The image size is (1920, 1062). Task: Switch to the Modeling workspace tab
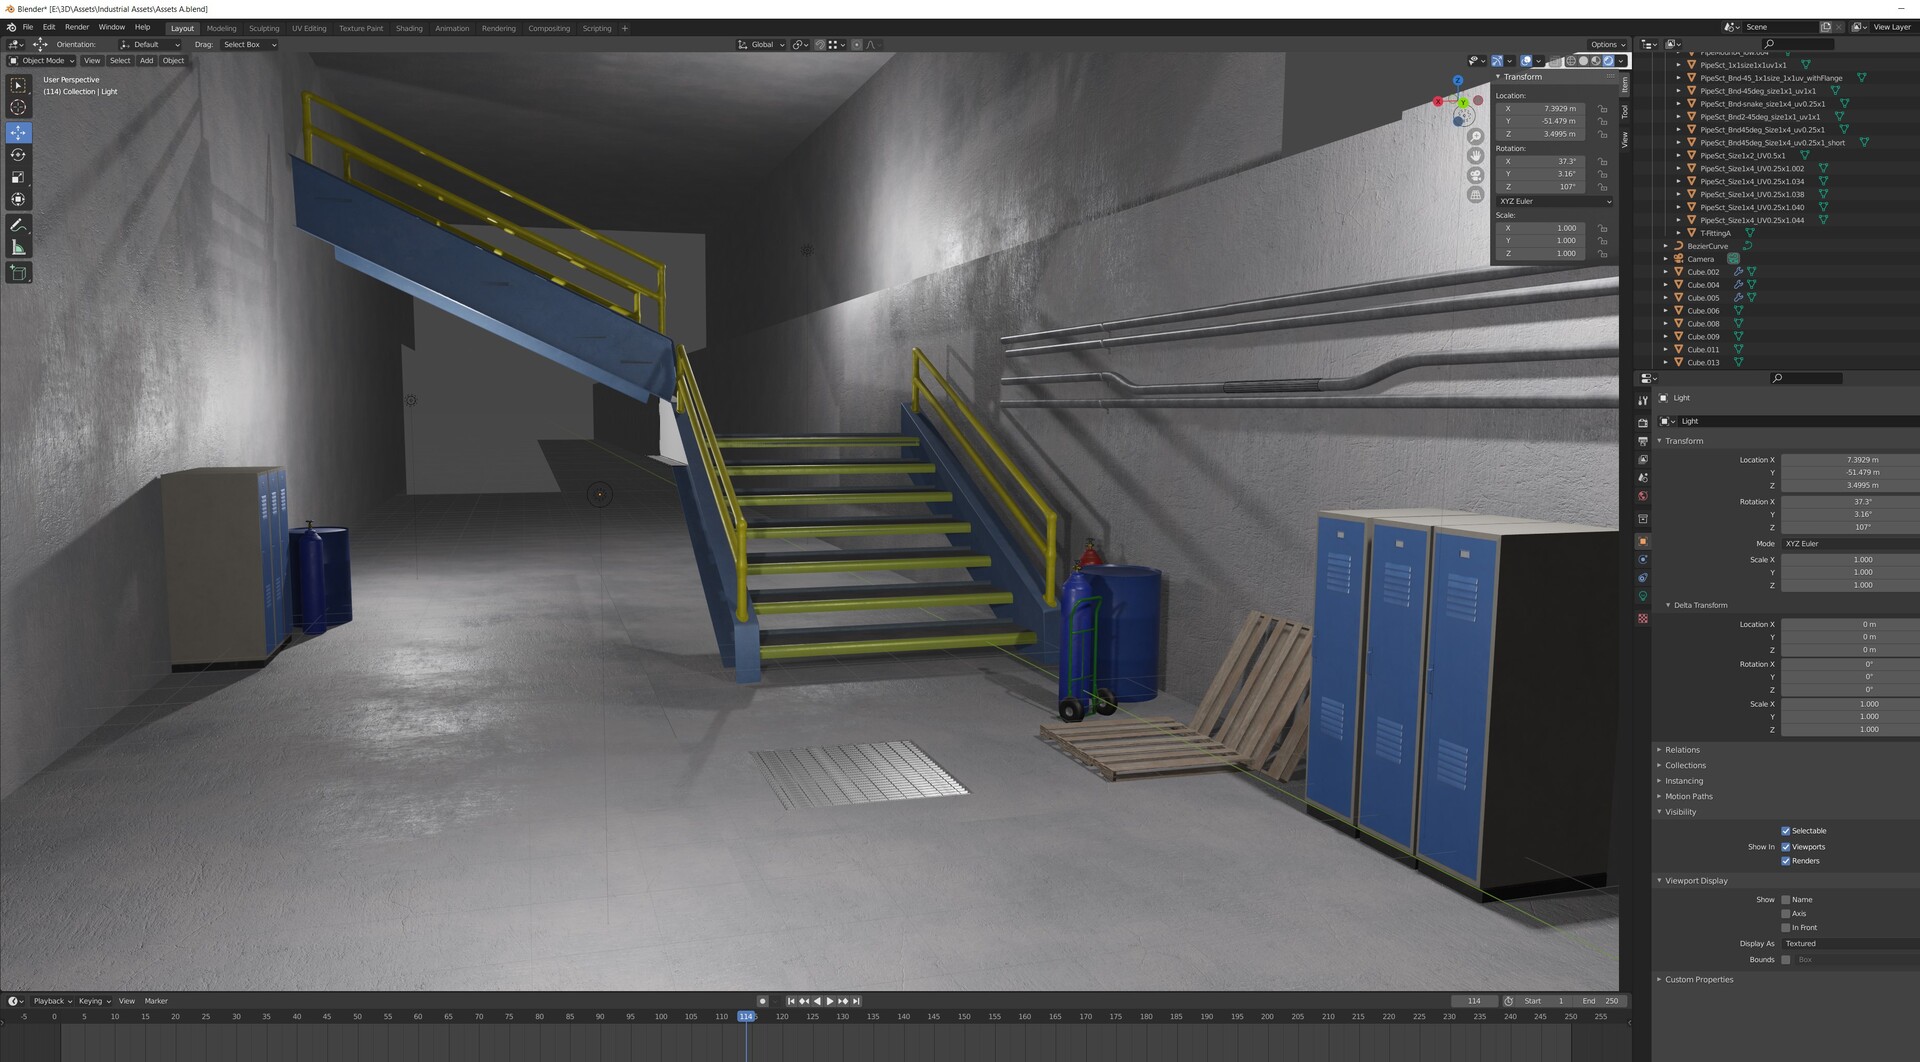222,29
